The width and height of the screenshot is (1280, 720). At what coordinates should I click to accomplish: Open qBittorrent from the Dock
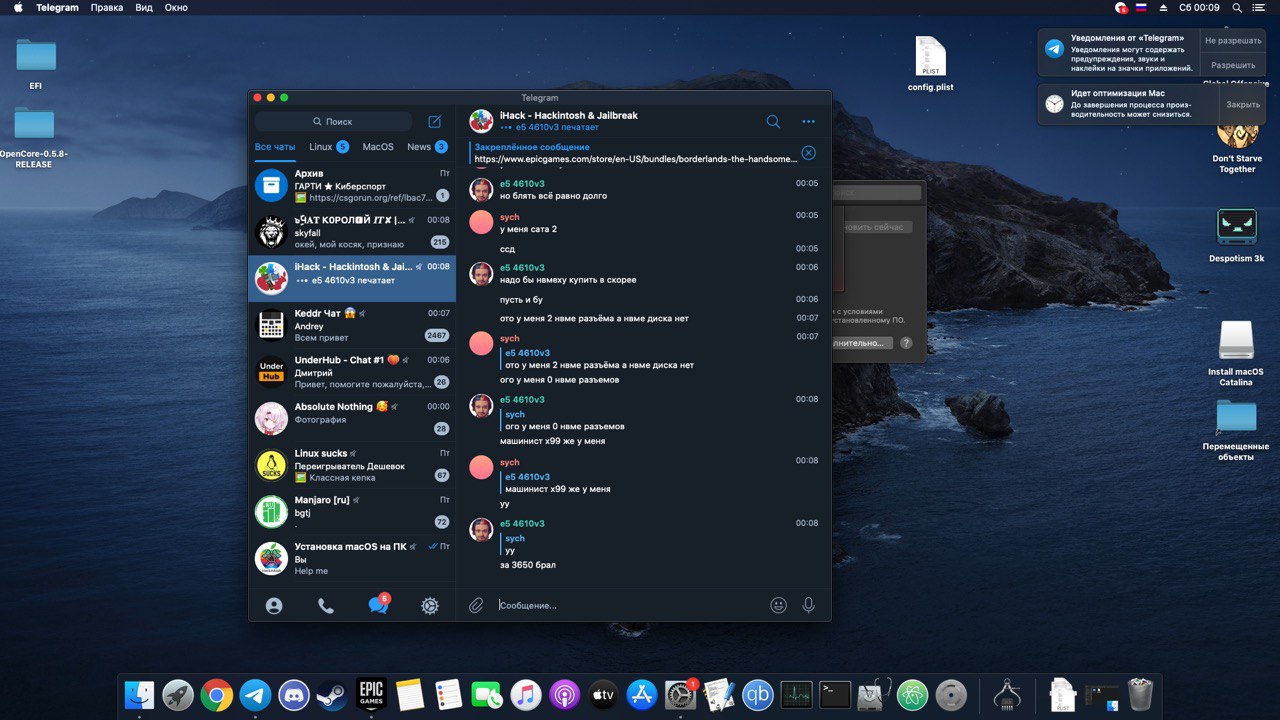point(757,694)
